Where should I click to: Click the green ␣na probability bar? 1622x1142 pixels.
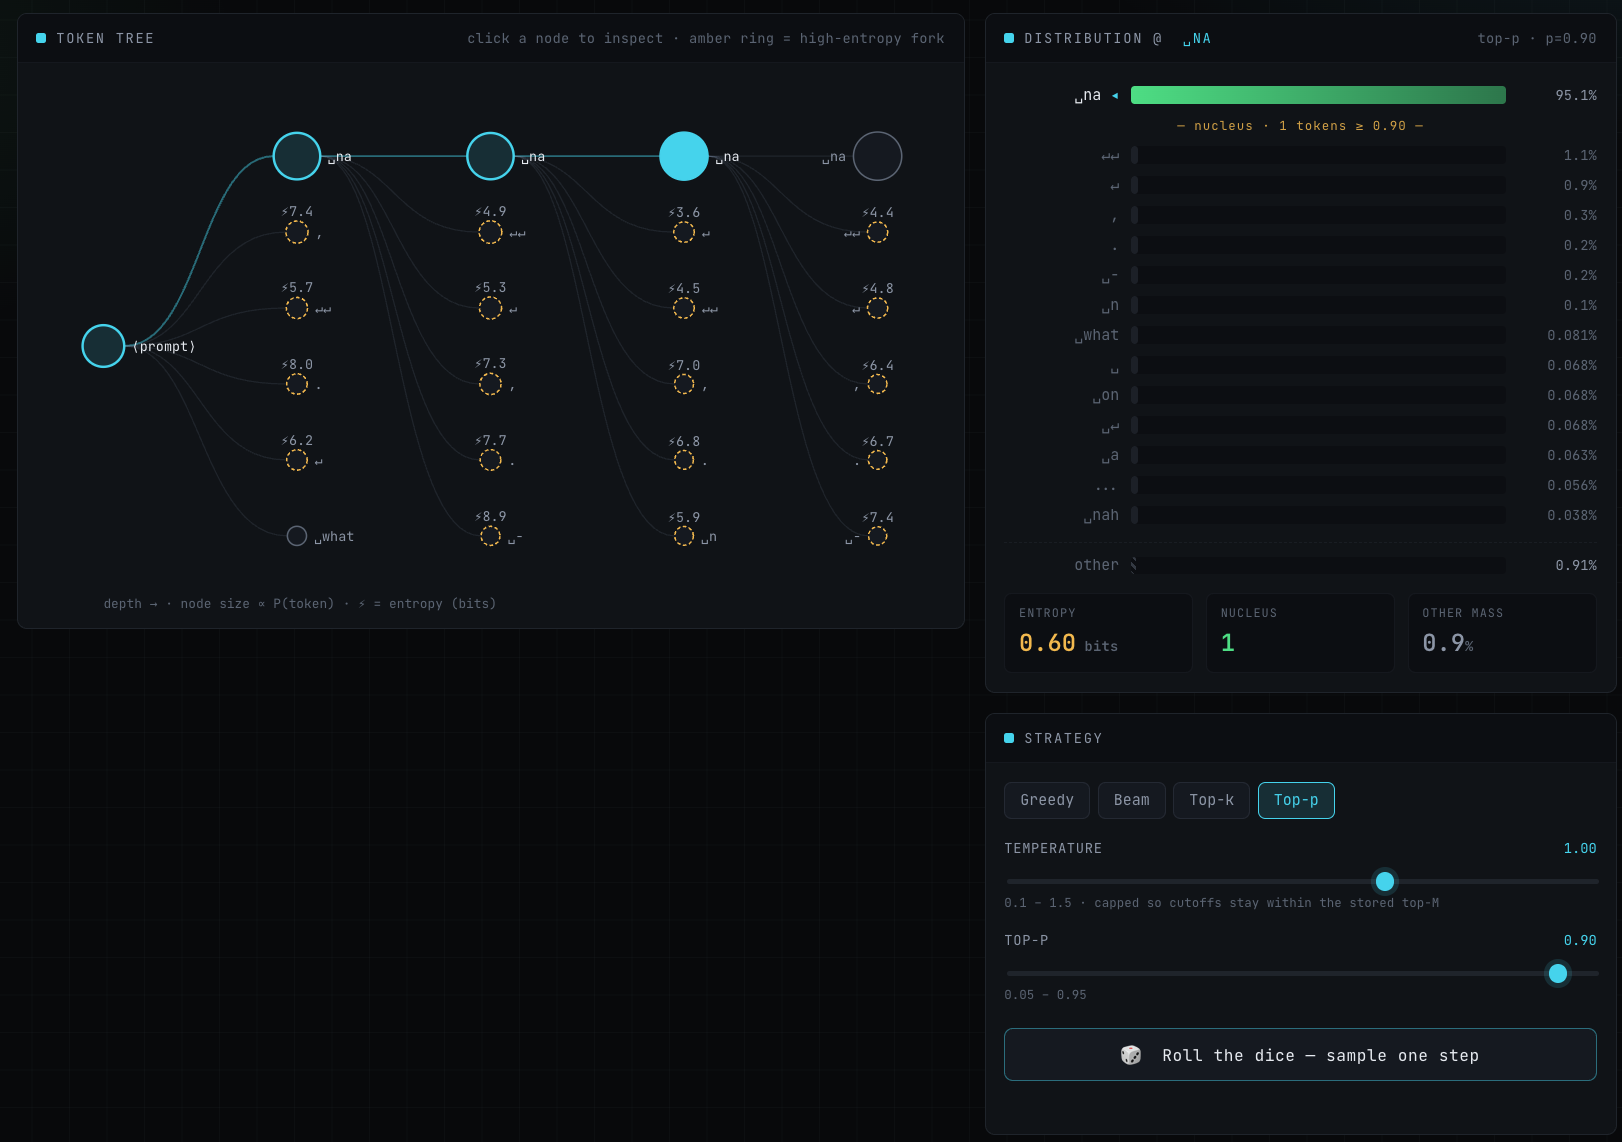1318,95
